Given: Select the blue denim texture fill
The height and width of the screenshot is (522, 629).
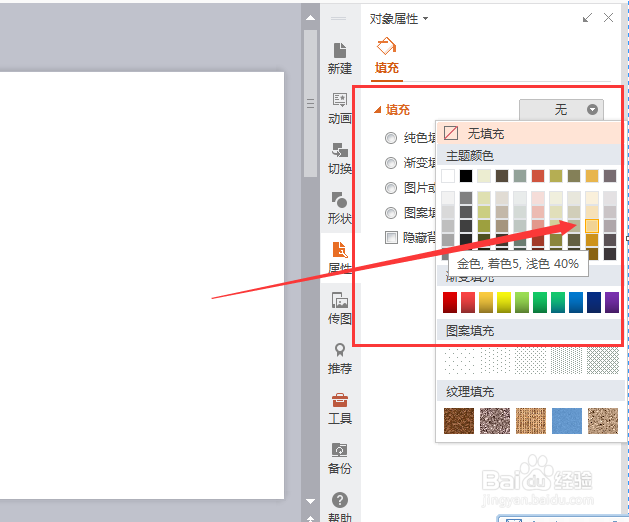Looking at the screenshot, I should coord(567,421).
